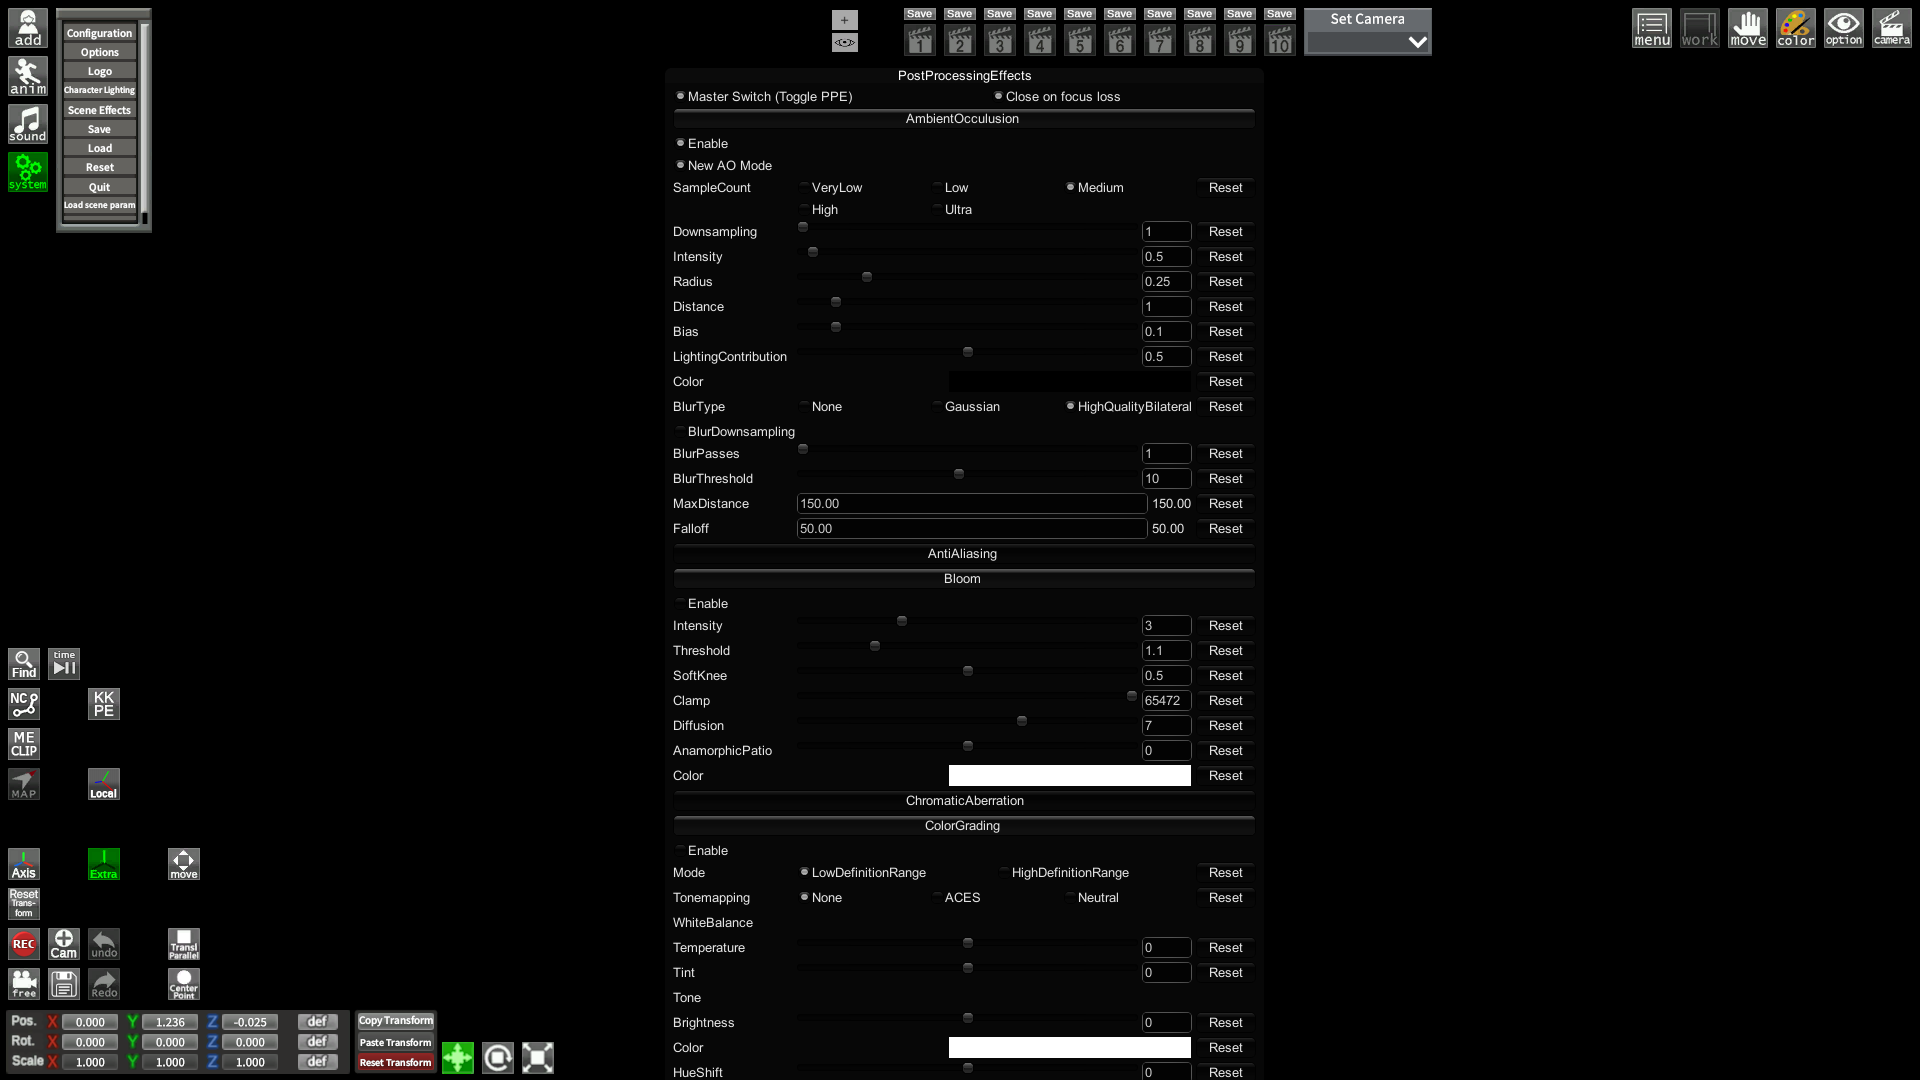Click the white Bloom color swatch
This screenshot has width=1920, height=1080.
[1069, 776]
